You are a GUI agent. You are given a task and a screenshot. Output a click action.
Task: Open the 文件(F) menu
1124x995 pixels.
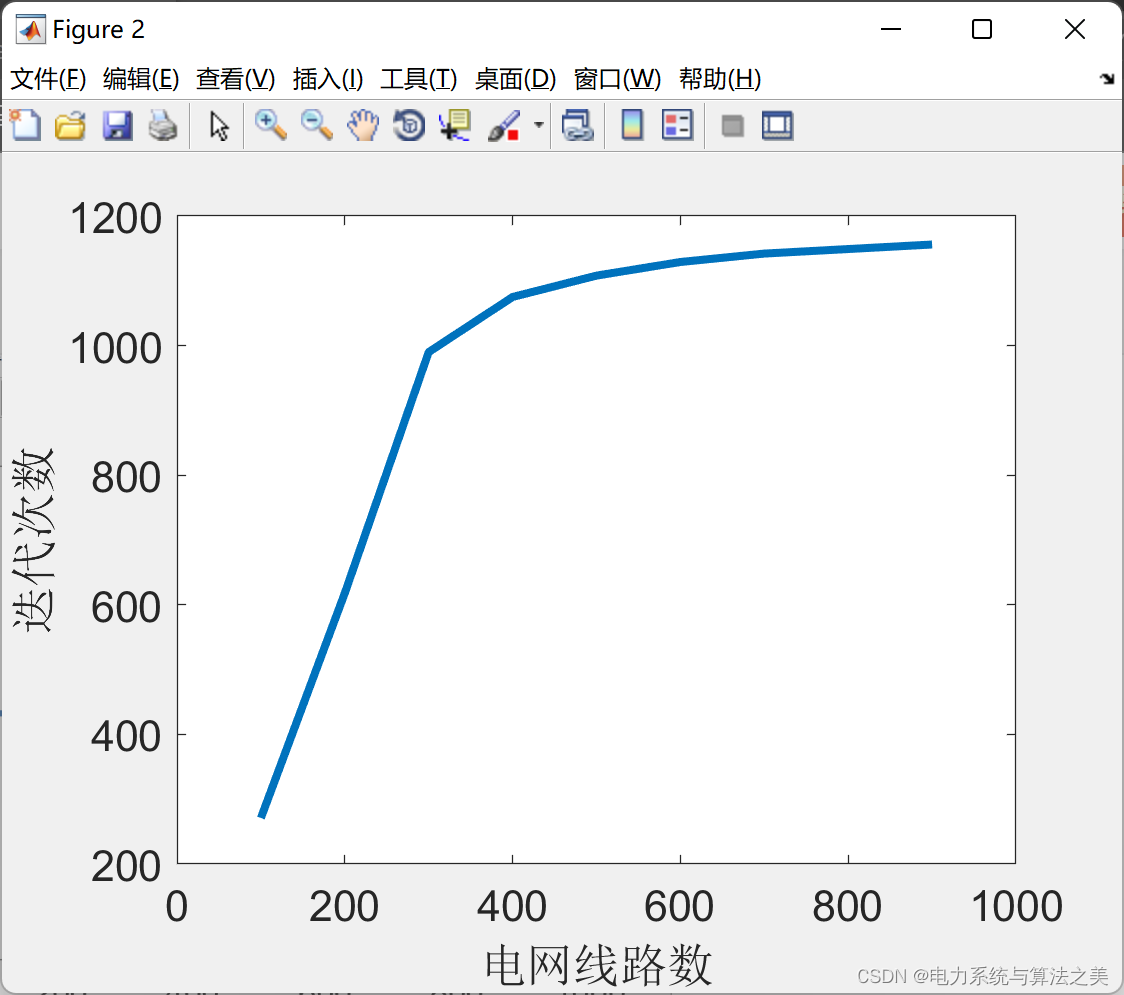(48, 79)
